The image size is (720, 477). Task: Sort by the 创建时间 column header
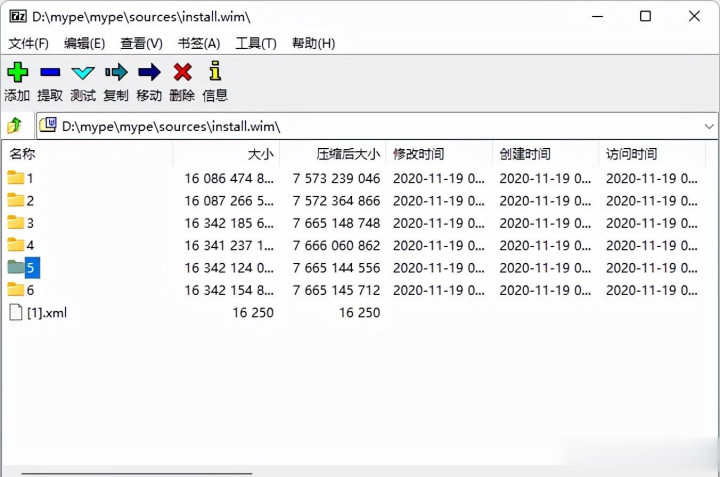[546, 154]
